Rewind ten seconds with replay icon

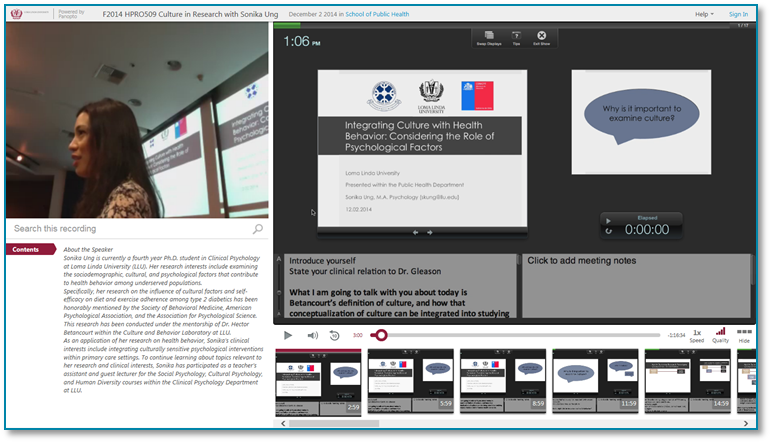point(334,335)
